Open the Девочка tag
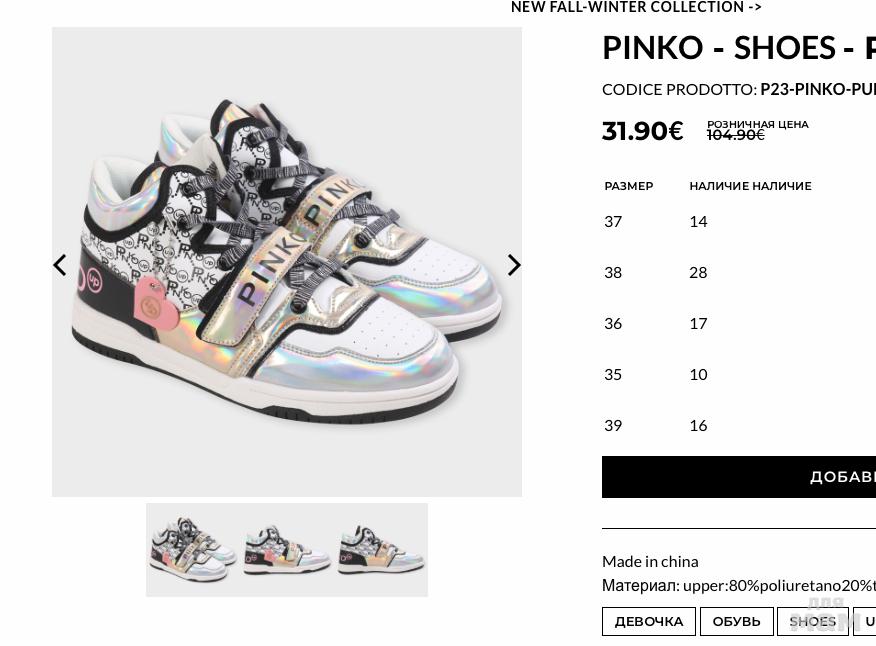Screen dimensions: 876x646 click(649, 621)
